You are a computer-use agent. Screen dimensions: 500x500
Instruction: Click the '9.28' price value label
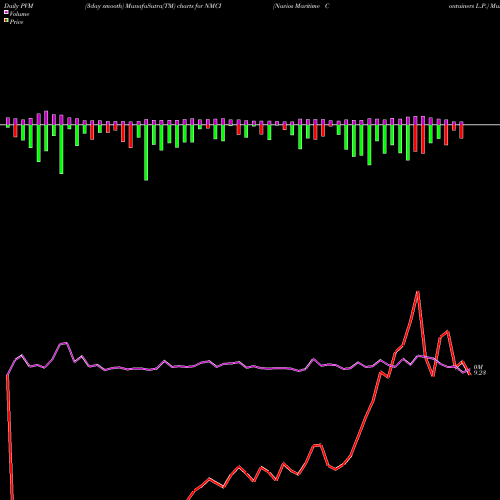480,373
